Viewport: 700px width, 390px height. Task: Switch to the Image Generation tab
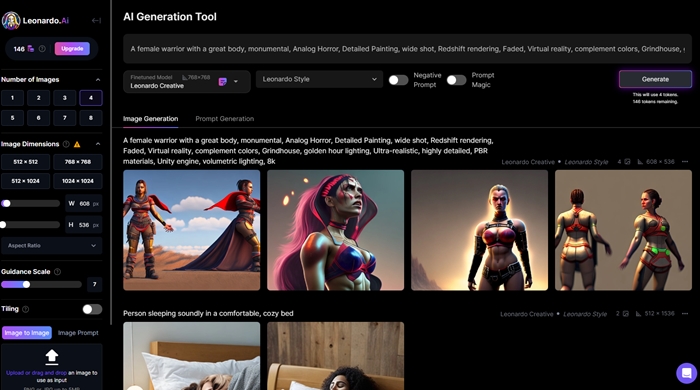[x=150, y=119]
